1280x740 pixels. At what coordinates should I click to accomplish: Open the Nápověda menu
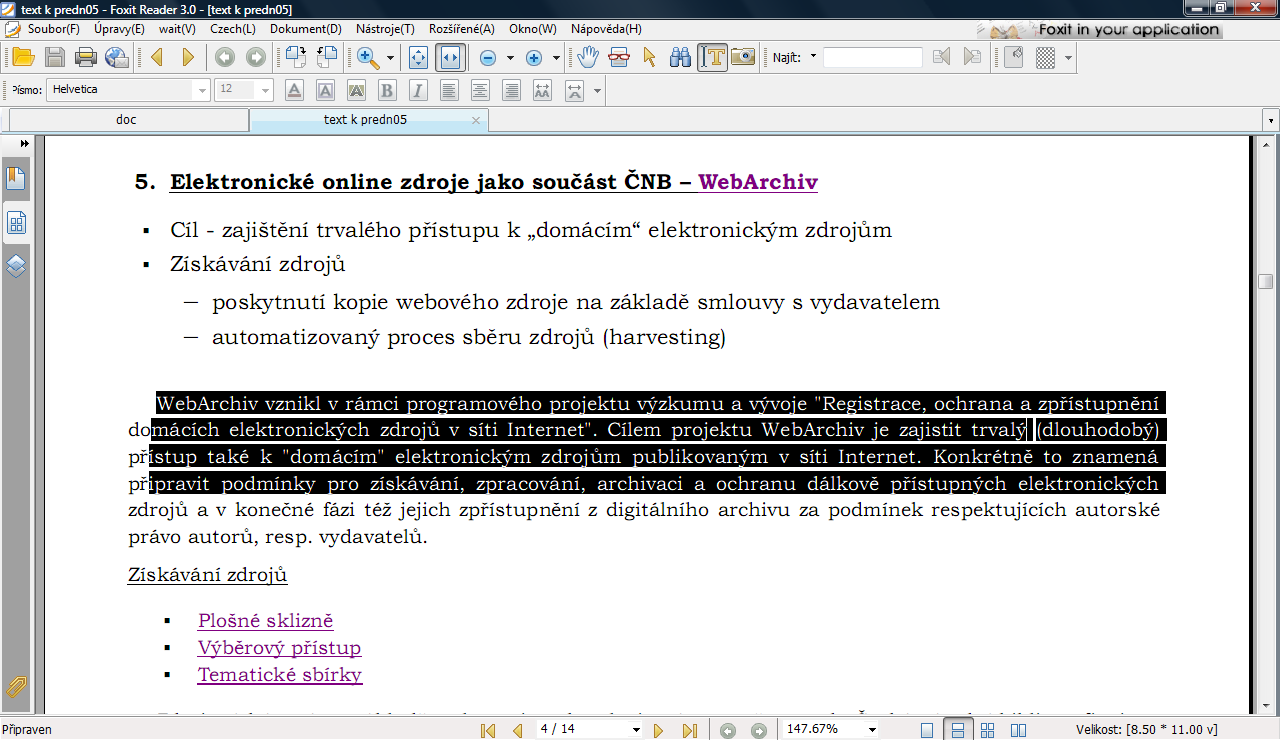606,29
